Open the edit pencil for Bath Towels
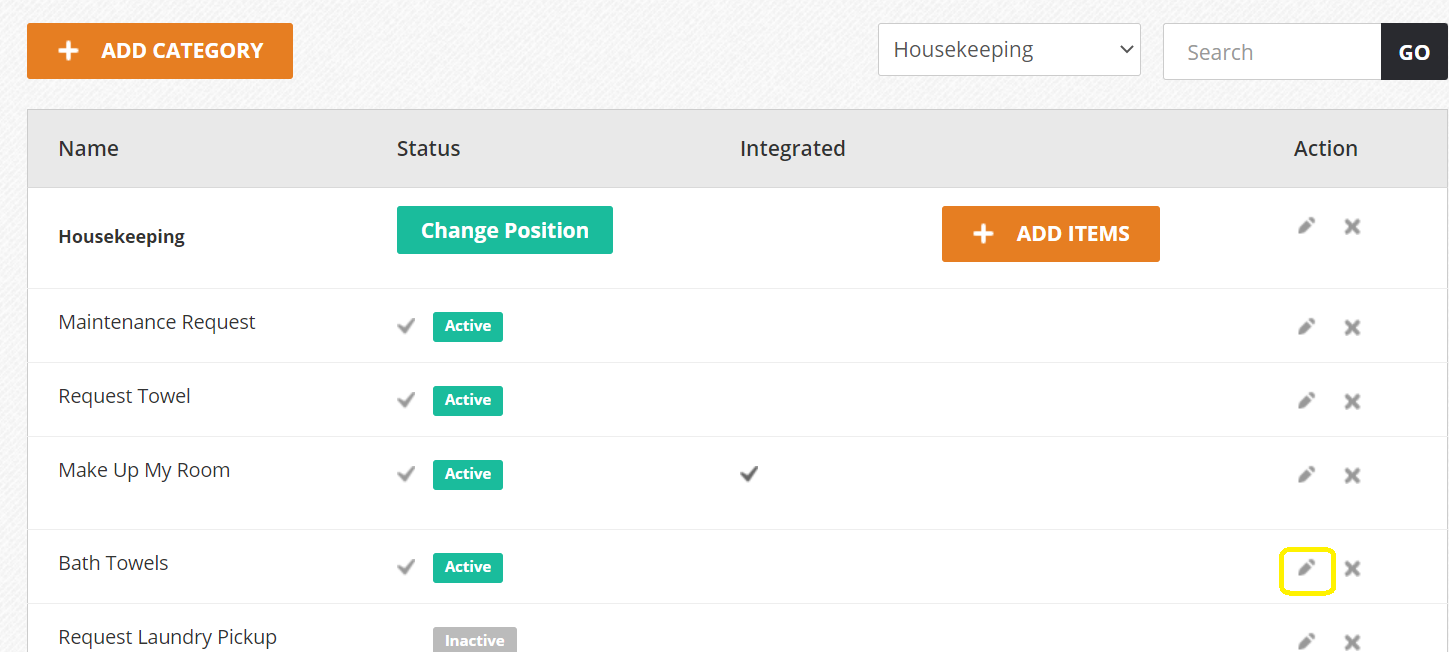This screenshot has height=652, width=1449. [x=1306, y=568]
